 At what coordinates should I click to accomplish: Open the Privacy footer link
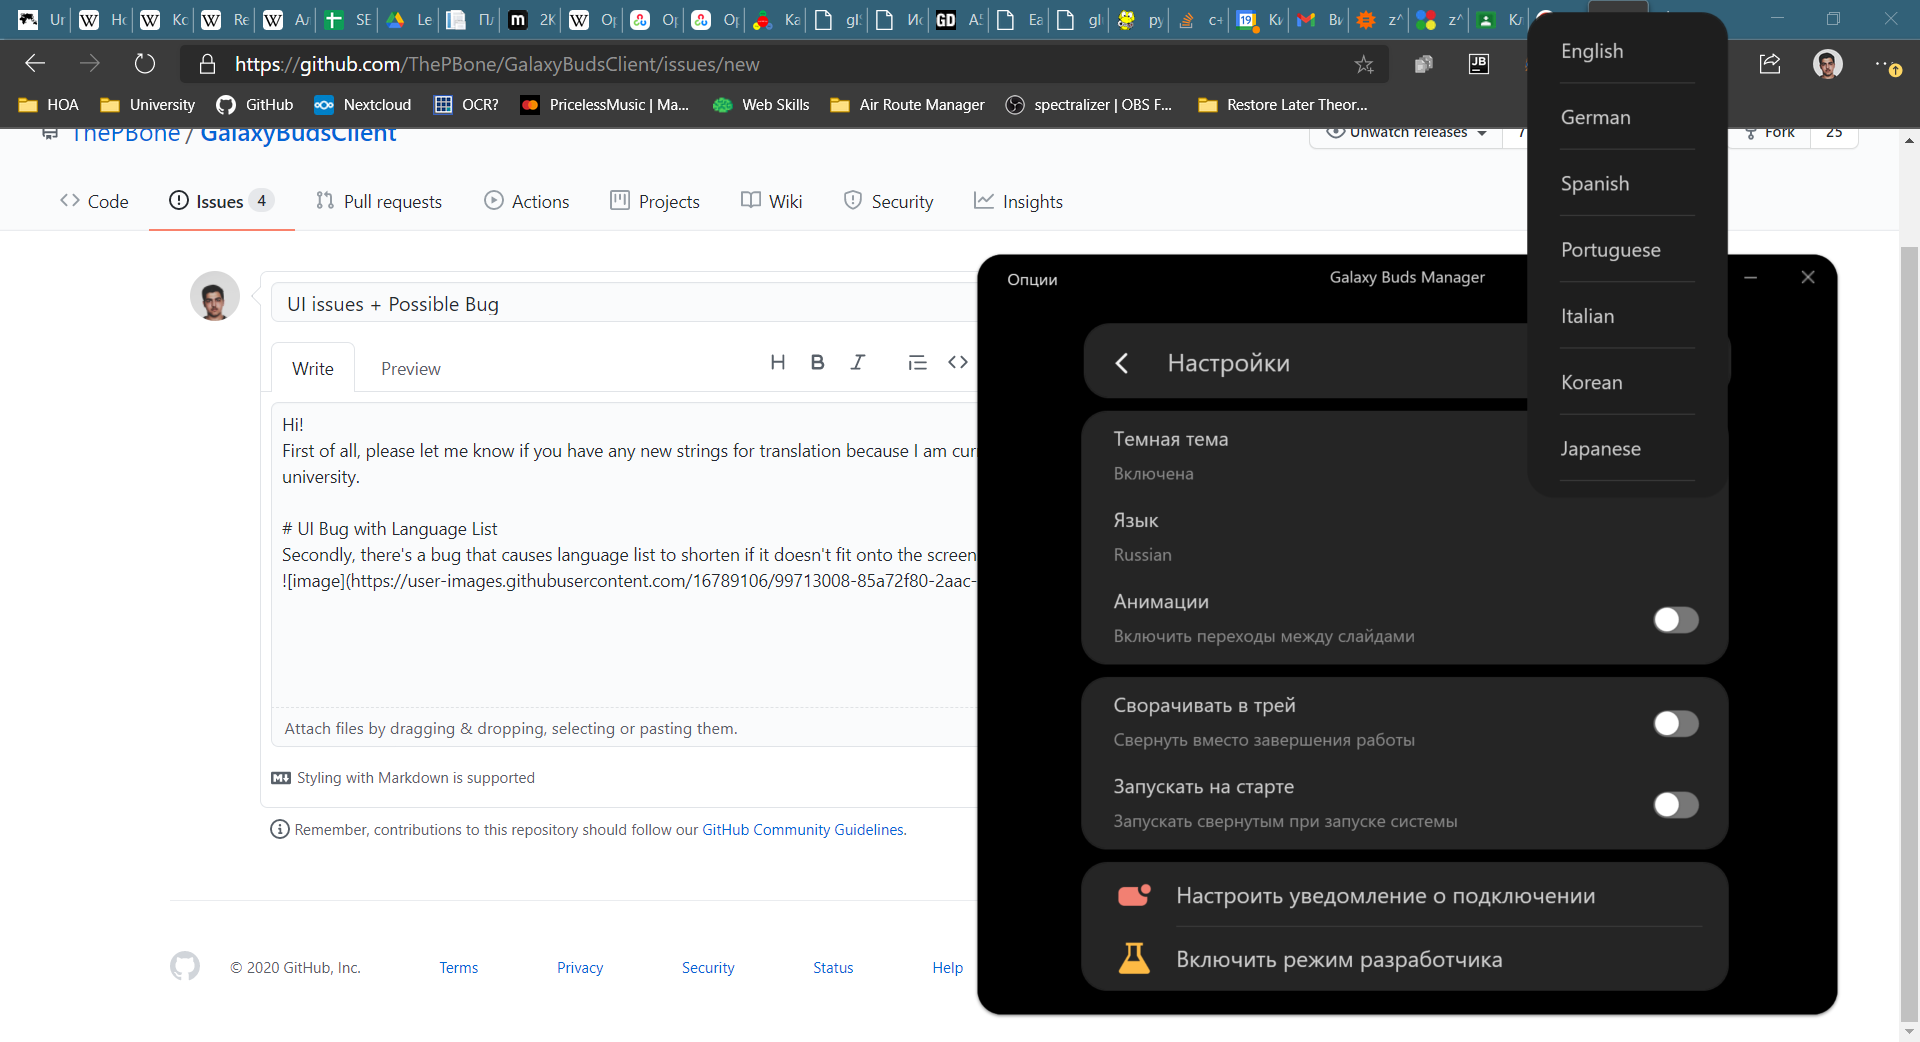[580, 968]
